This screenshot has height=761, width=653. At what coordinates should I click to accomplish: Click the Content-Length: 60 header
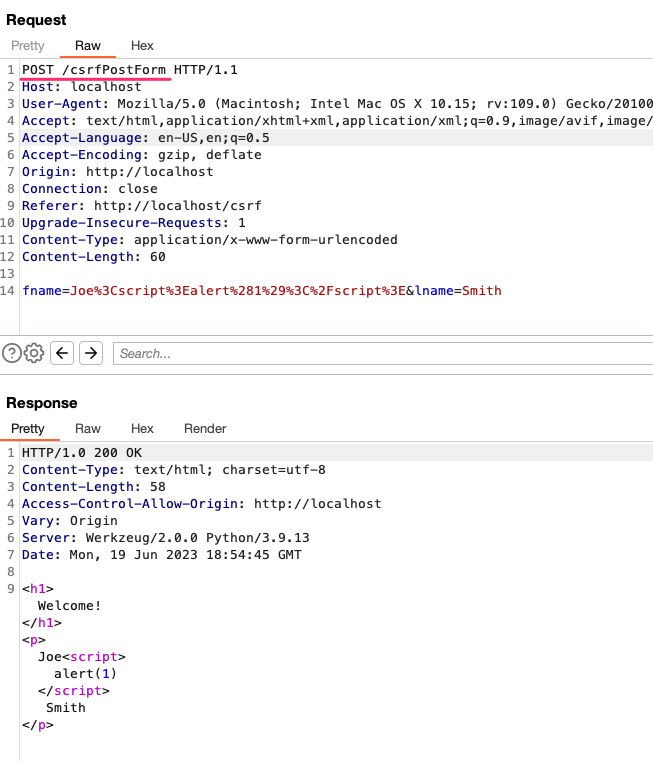(94, 257)
